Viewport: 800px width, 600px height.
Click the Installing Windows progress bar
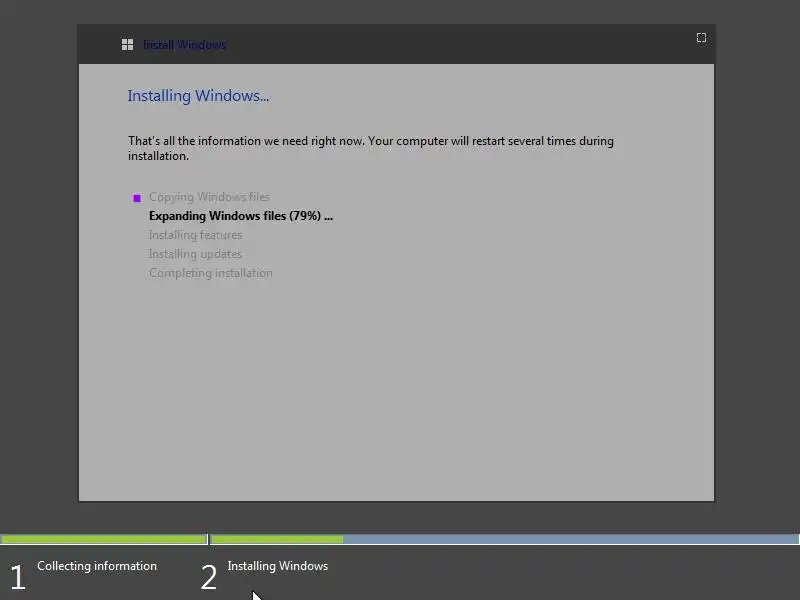tap(505, 539)
